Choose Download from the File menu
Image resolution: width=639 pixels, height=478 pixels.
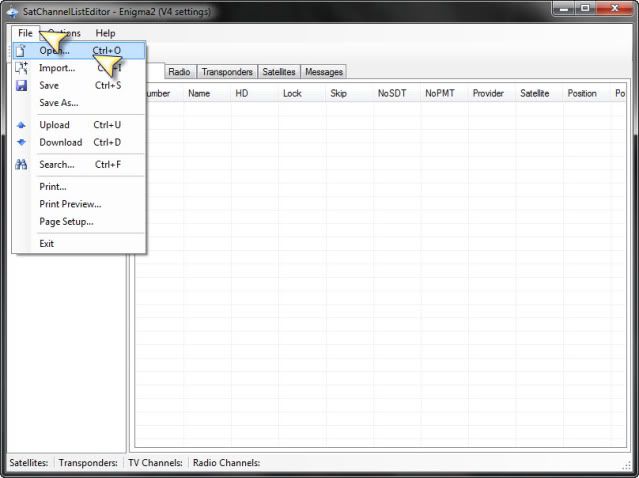click(79, 142)
